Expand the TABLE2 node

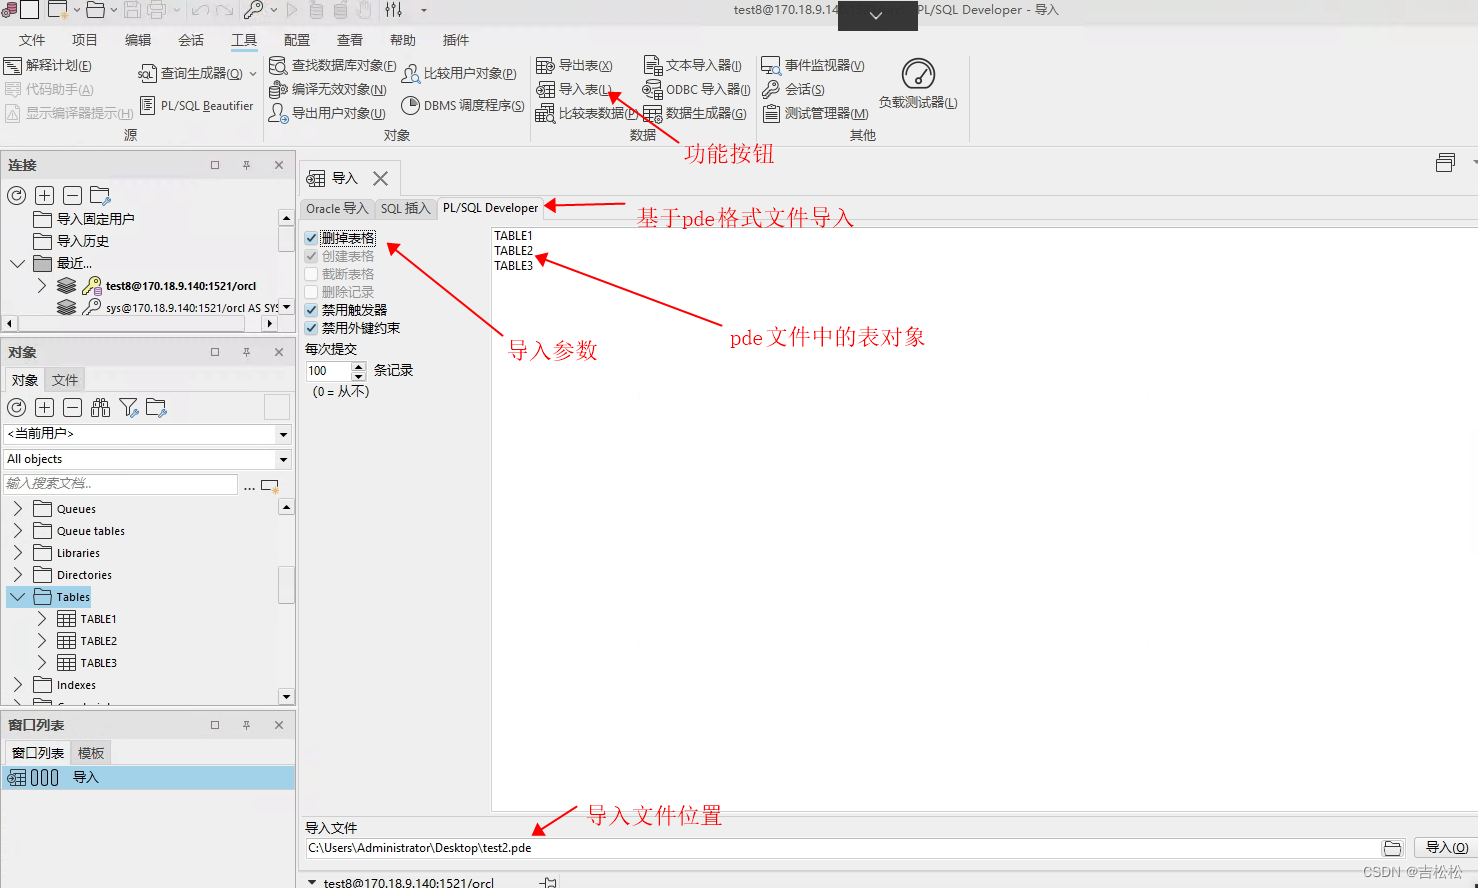(x=41, y=641)
